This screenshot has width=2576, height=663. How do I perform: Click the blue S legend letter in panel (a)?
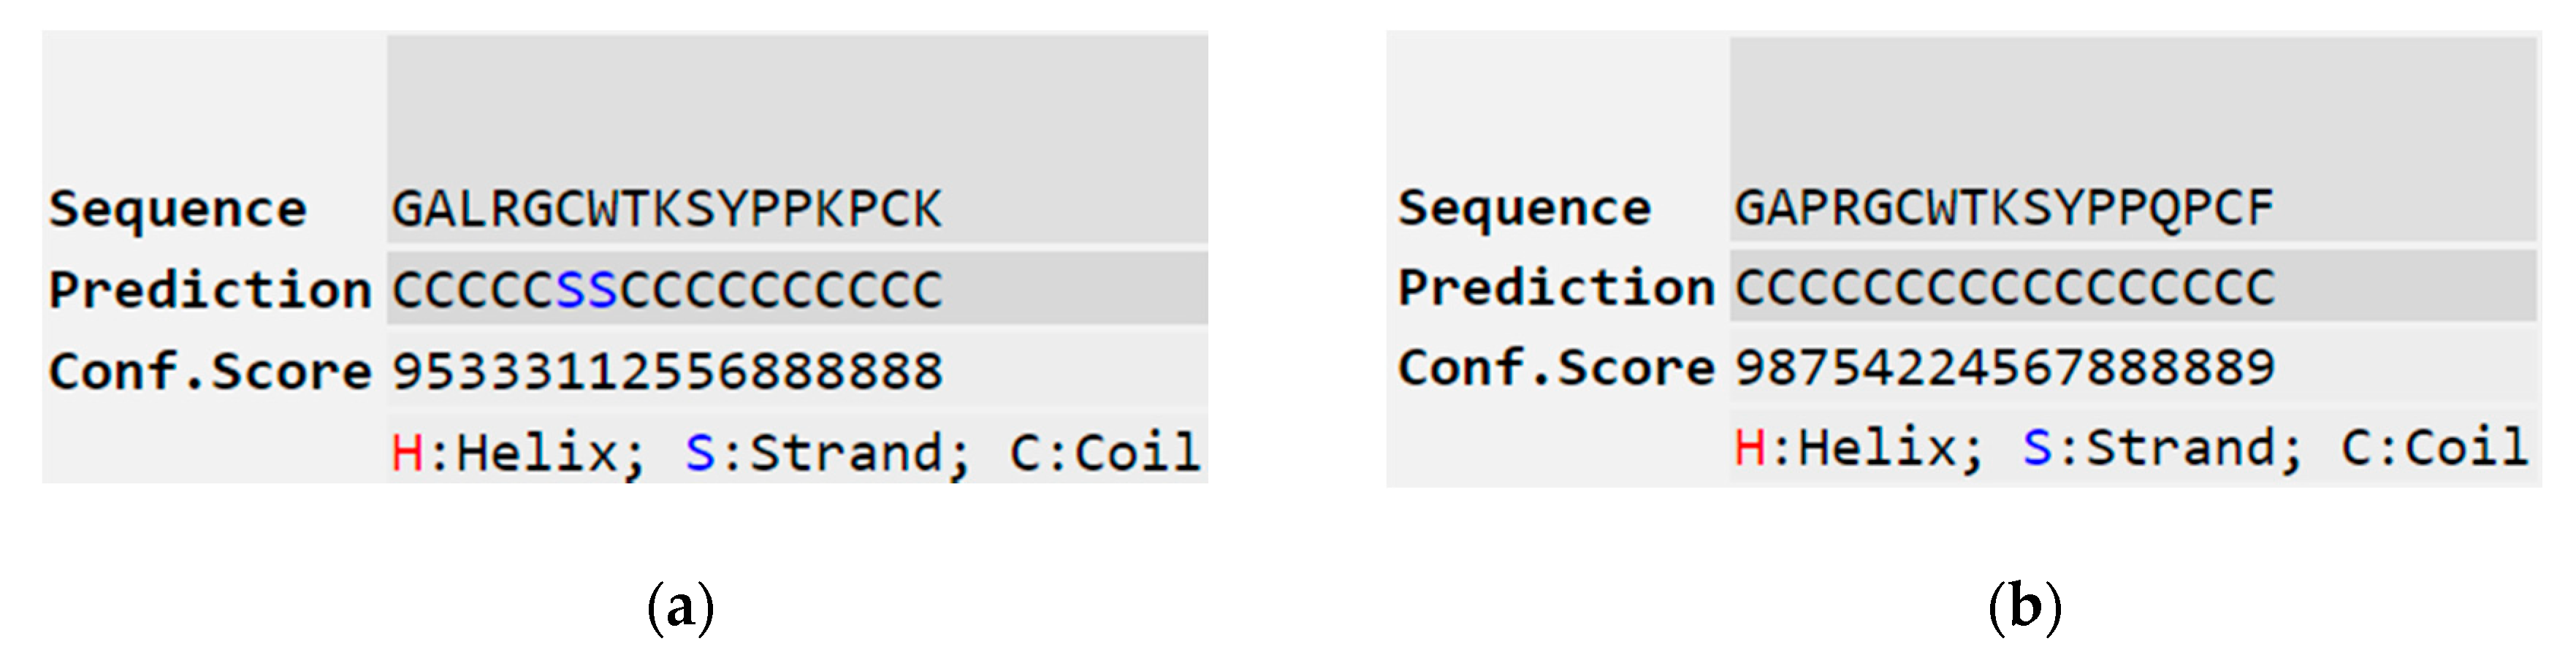click(700, 453)
